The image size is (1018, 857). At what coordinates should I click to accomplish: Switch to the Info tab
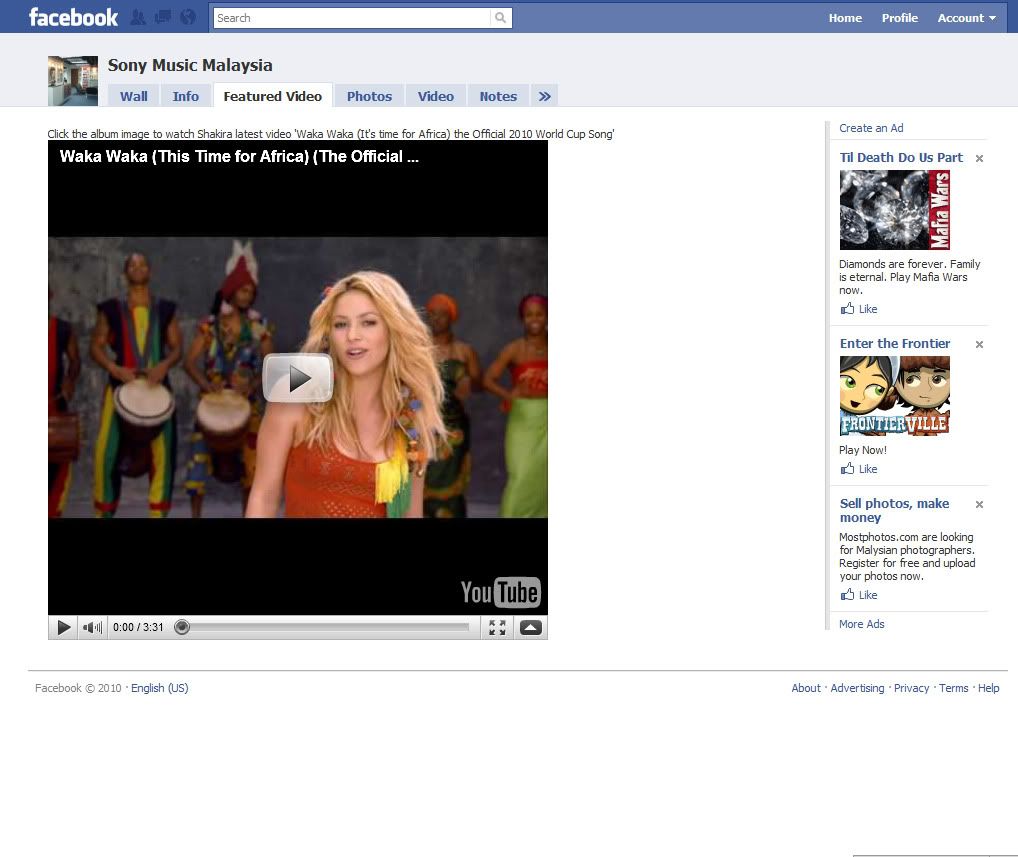tap(186, 96)
